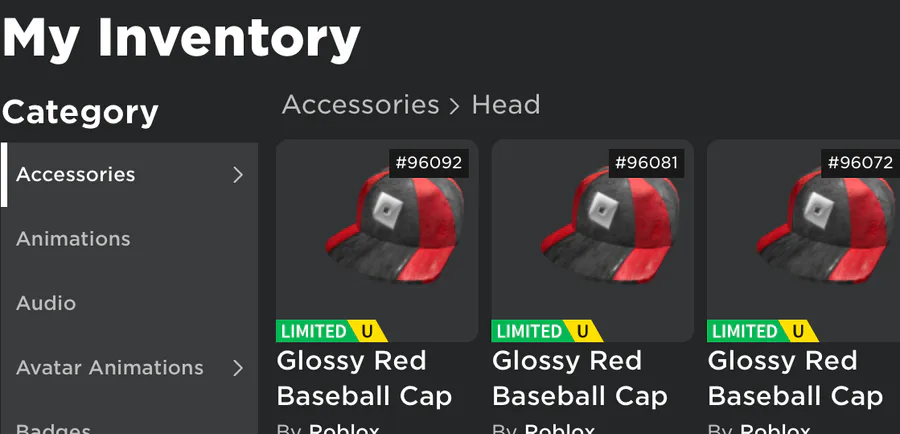
Task: Click the Limited U badge on third cap
Action: [x=762, y=331]
